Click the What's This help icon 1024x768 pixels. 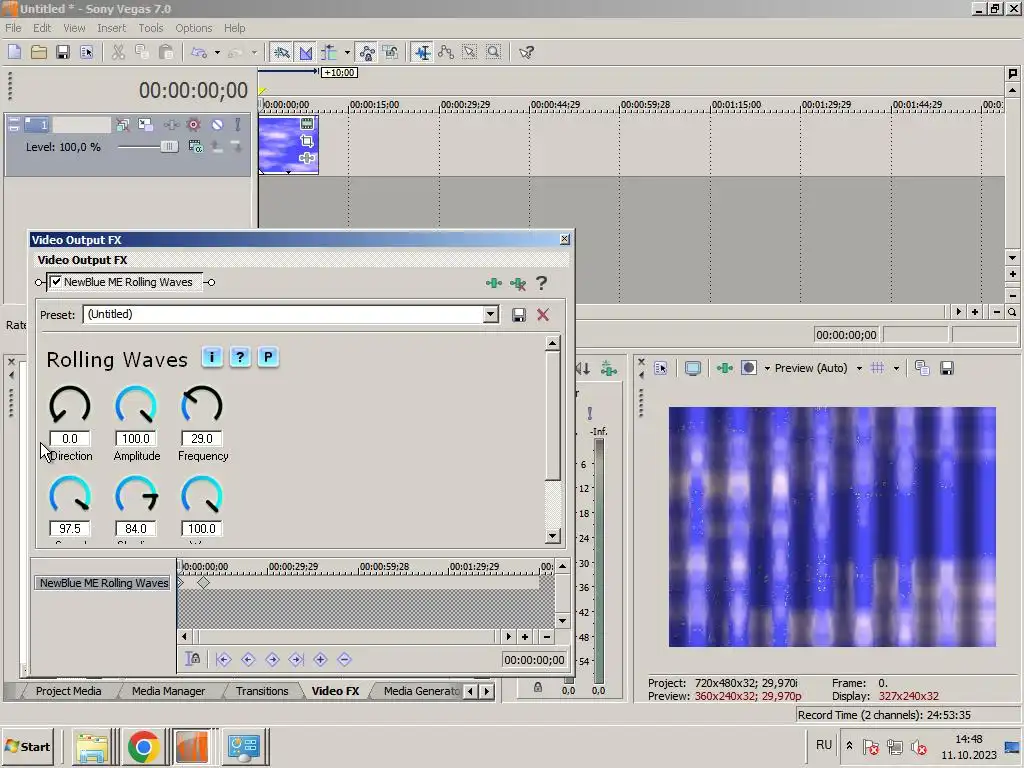coord(526,52)
